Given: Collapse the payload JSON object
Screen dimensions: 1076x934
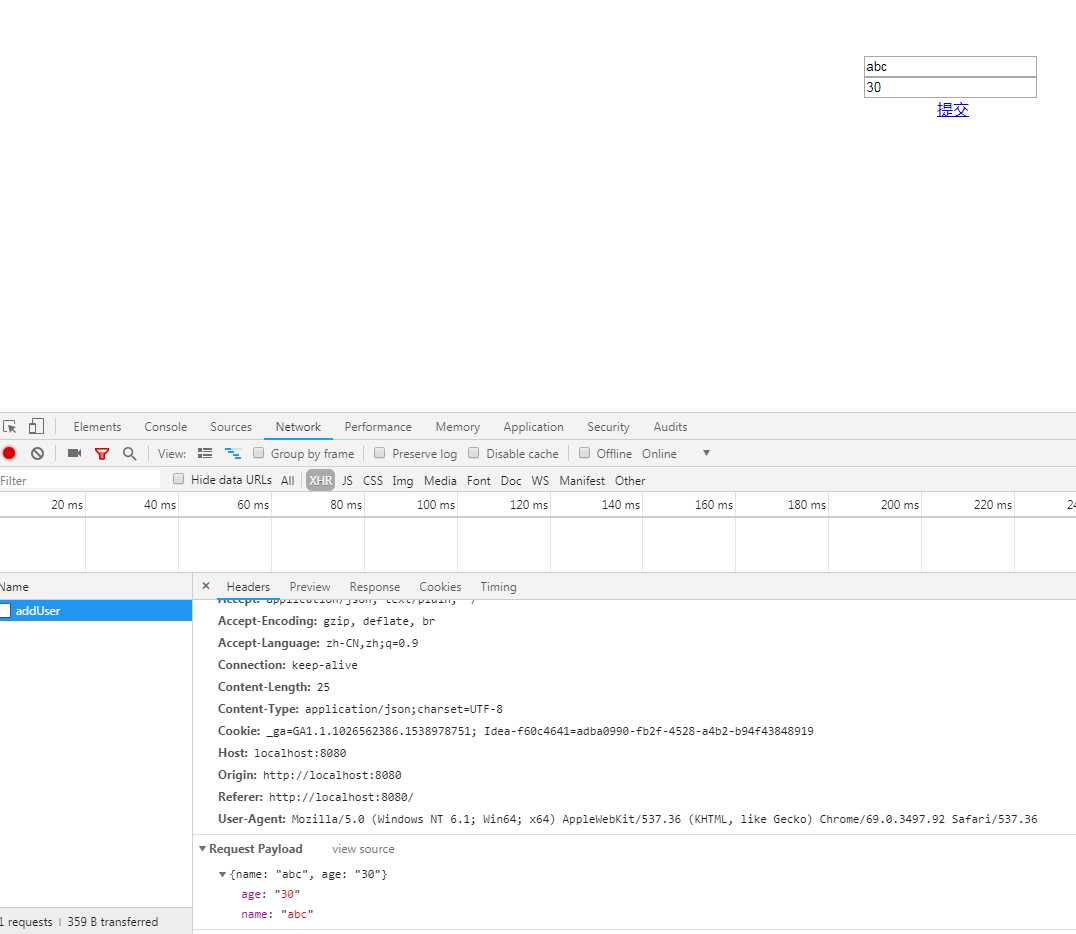Looking at the screenshot, I should click(x=222, y=874).
